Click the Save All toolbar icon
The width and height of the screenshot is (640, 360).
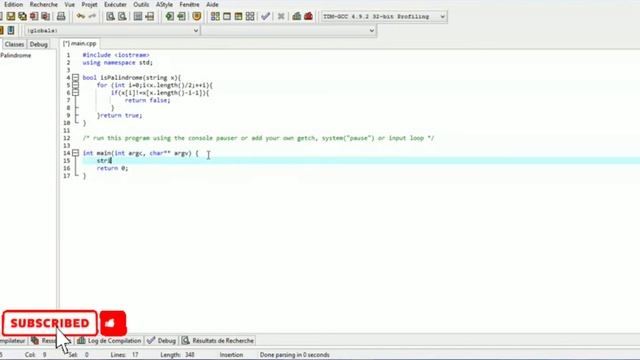22,16
